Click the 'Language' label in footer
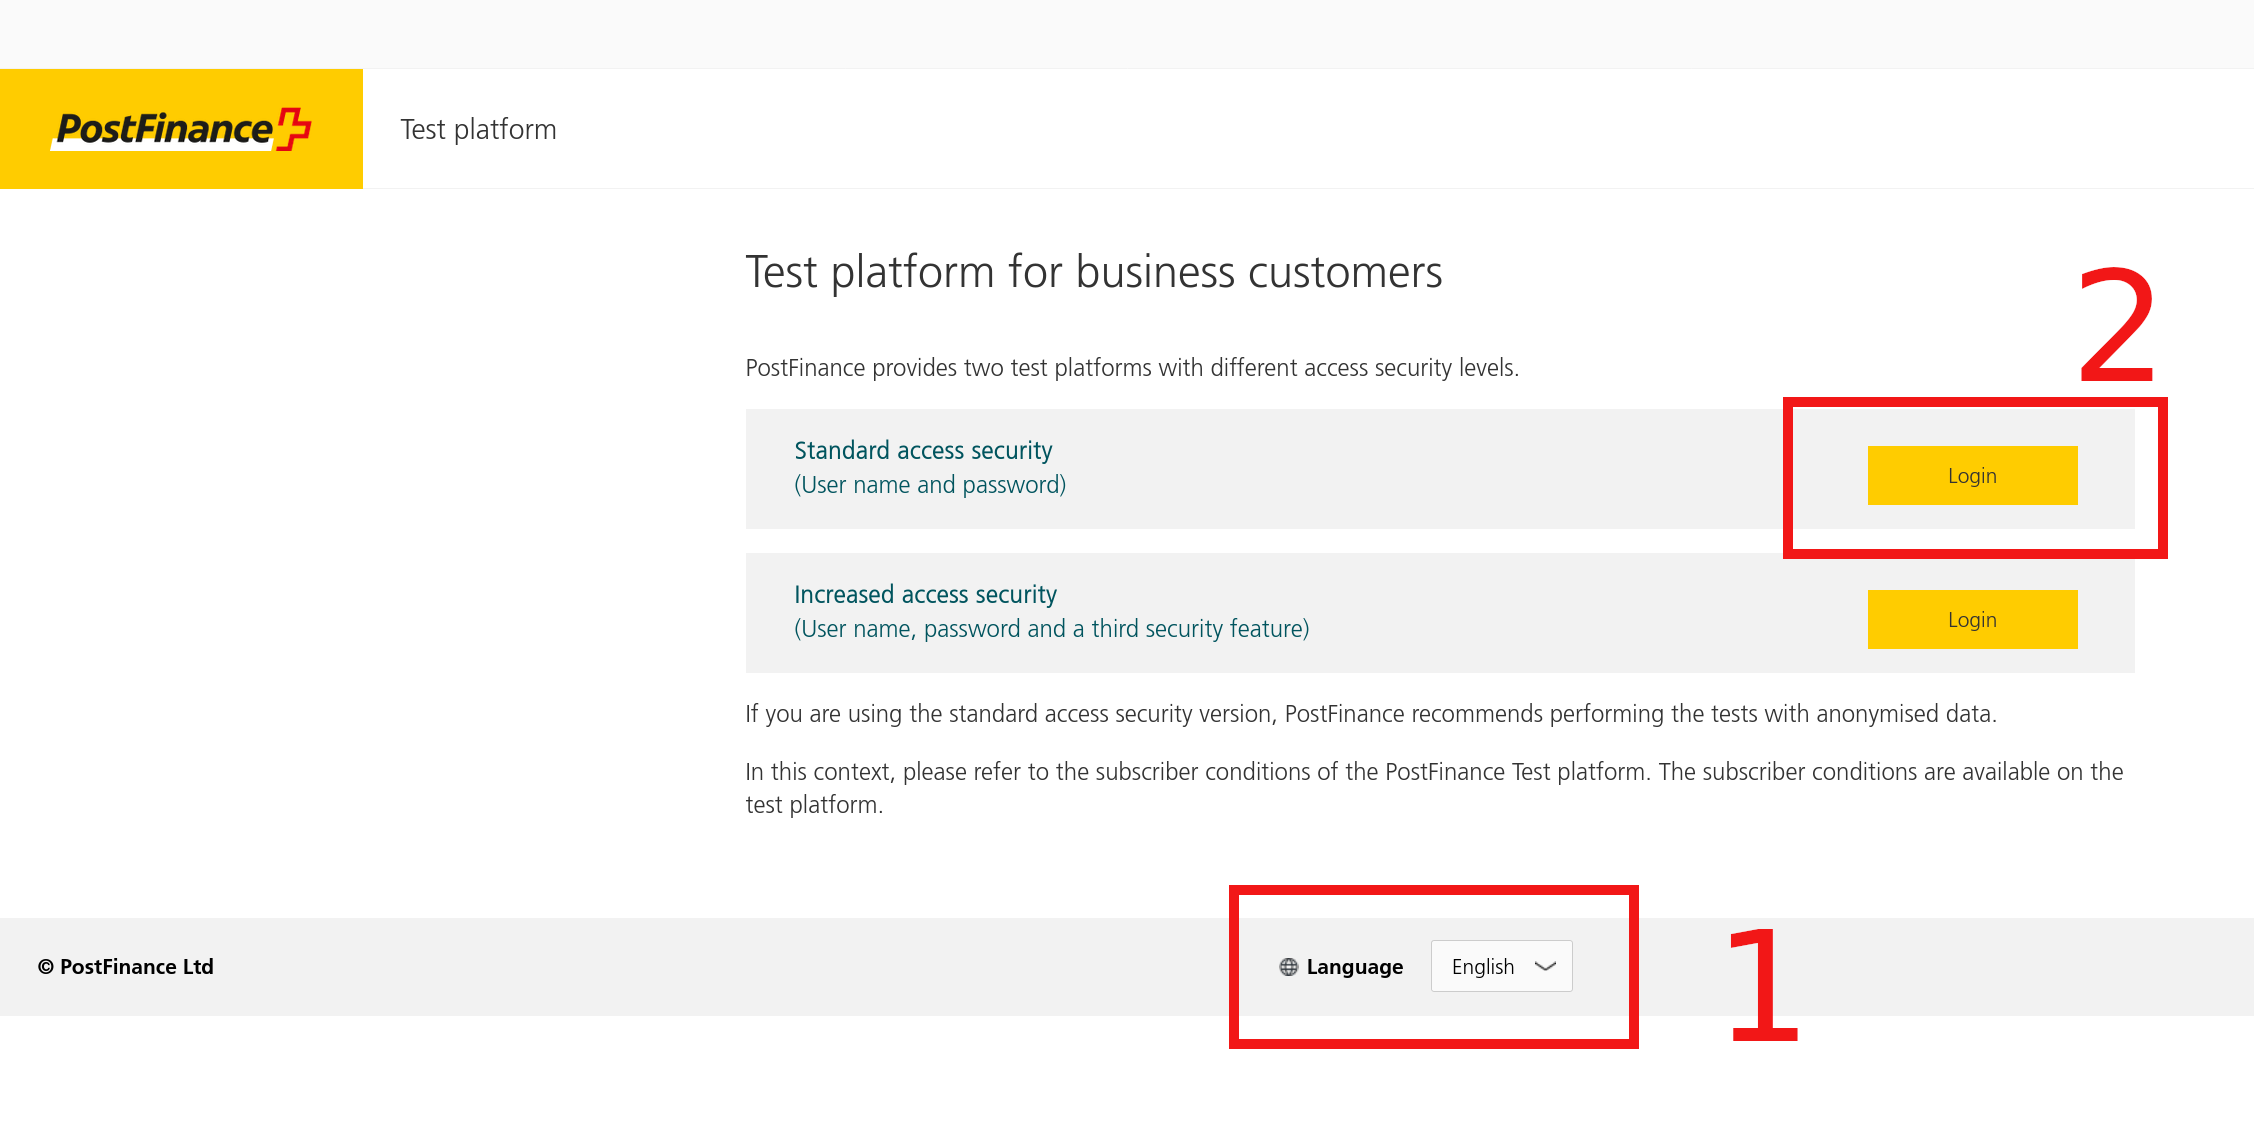This screenshot has height=1123, width=2254. coord(1354,967)
